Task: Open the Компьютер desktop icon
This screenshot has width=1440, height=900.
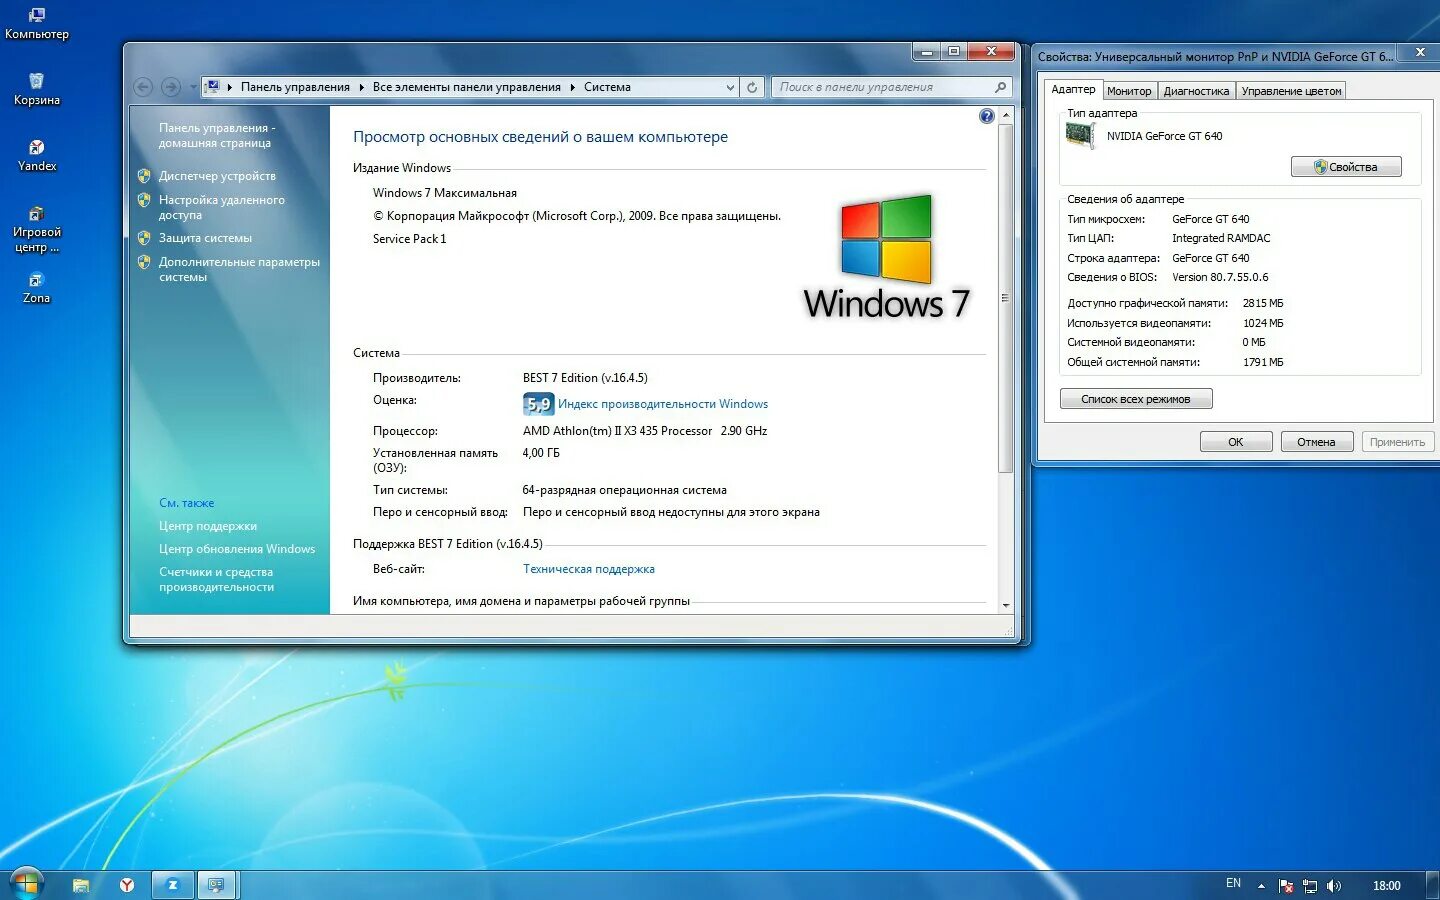Action: coord(36,24)
